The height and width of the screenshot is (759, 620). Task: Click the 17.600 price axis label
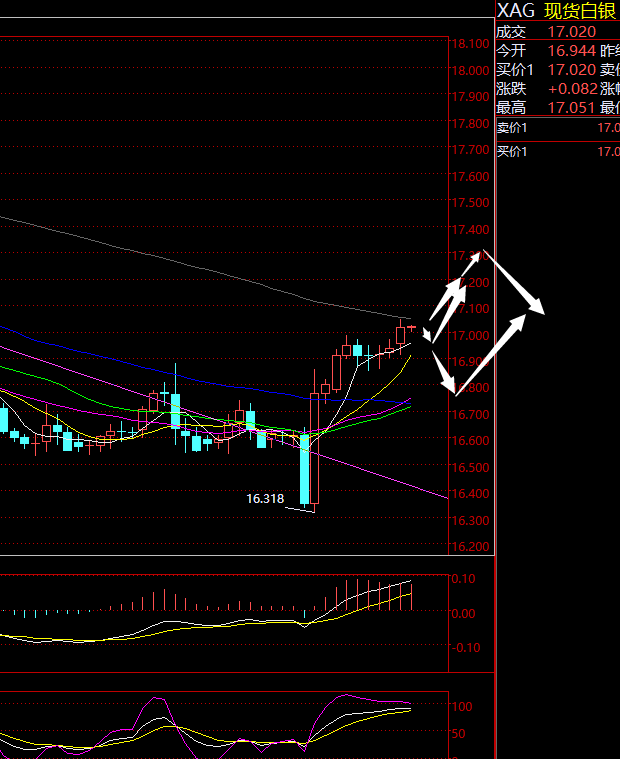click(470, 177)
